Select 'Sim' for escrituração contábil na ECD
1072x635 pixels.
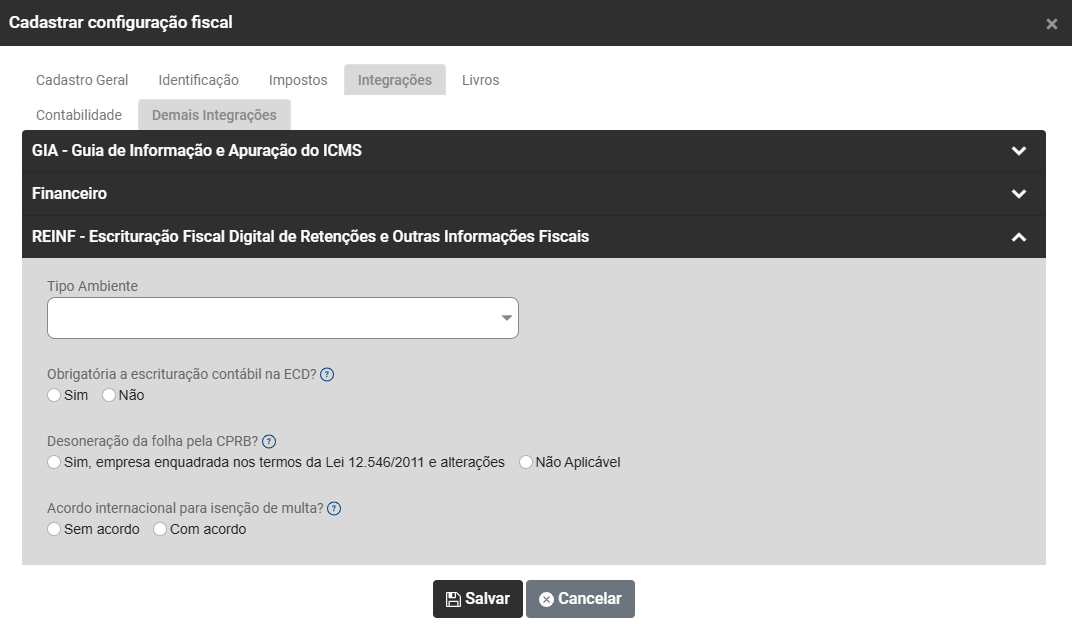[x=54, y=396]
